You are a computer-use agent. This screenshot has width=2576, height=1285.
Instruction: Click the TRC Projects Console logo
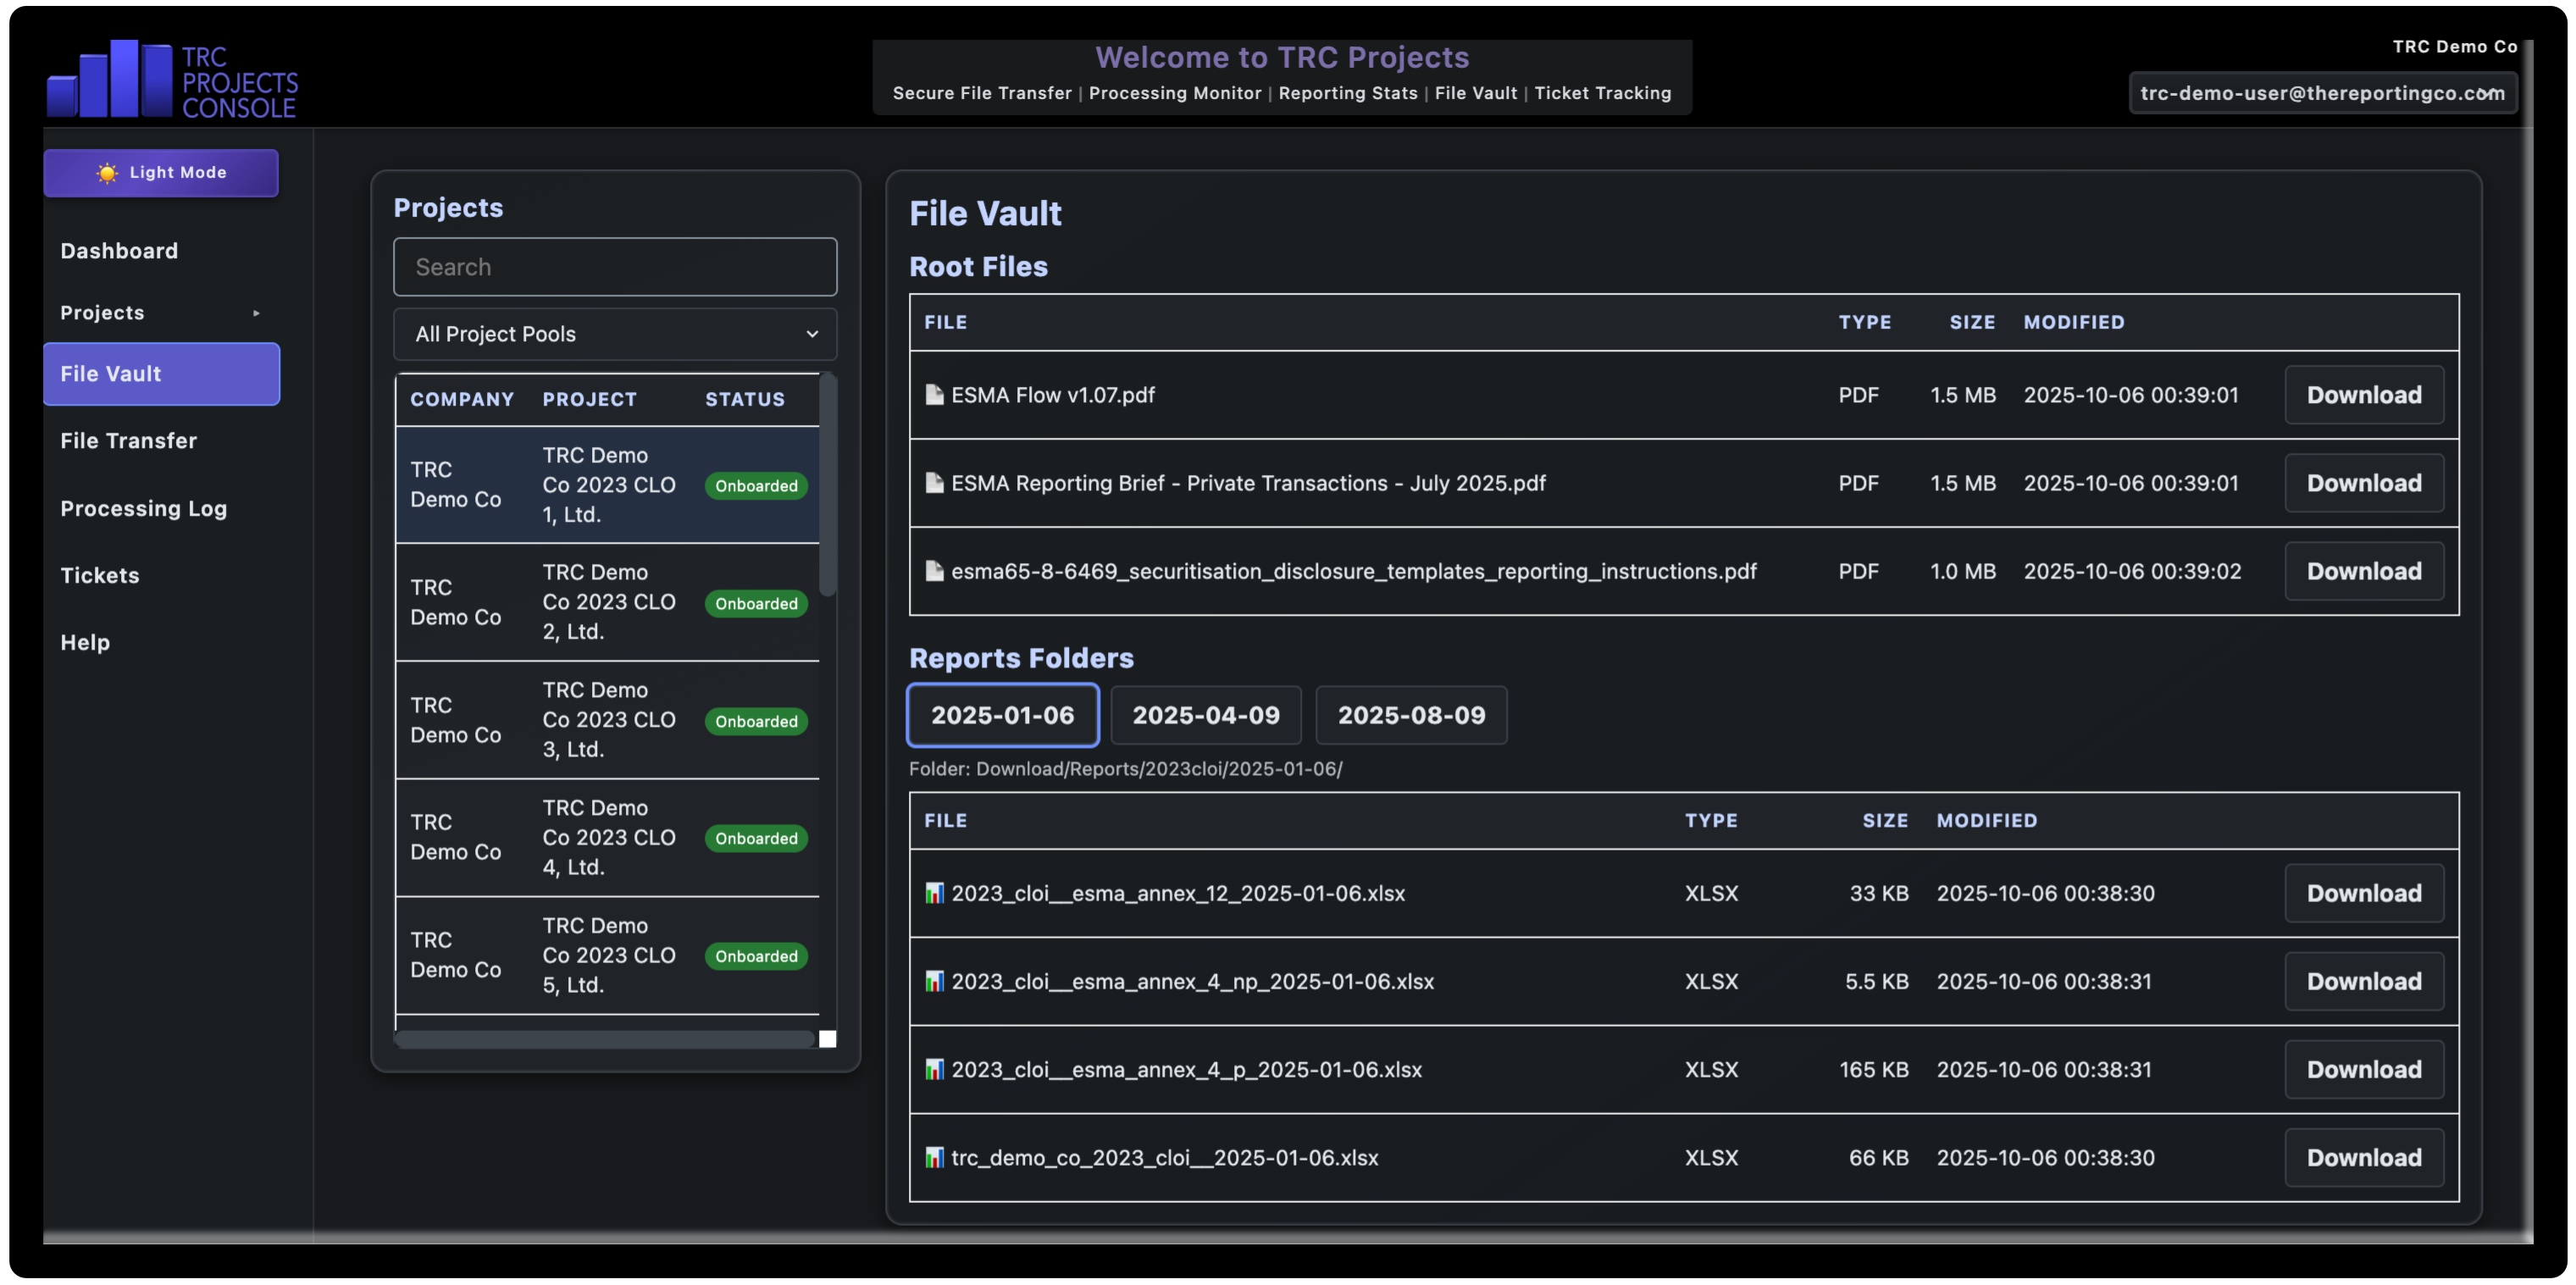(x=171, y=79)
